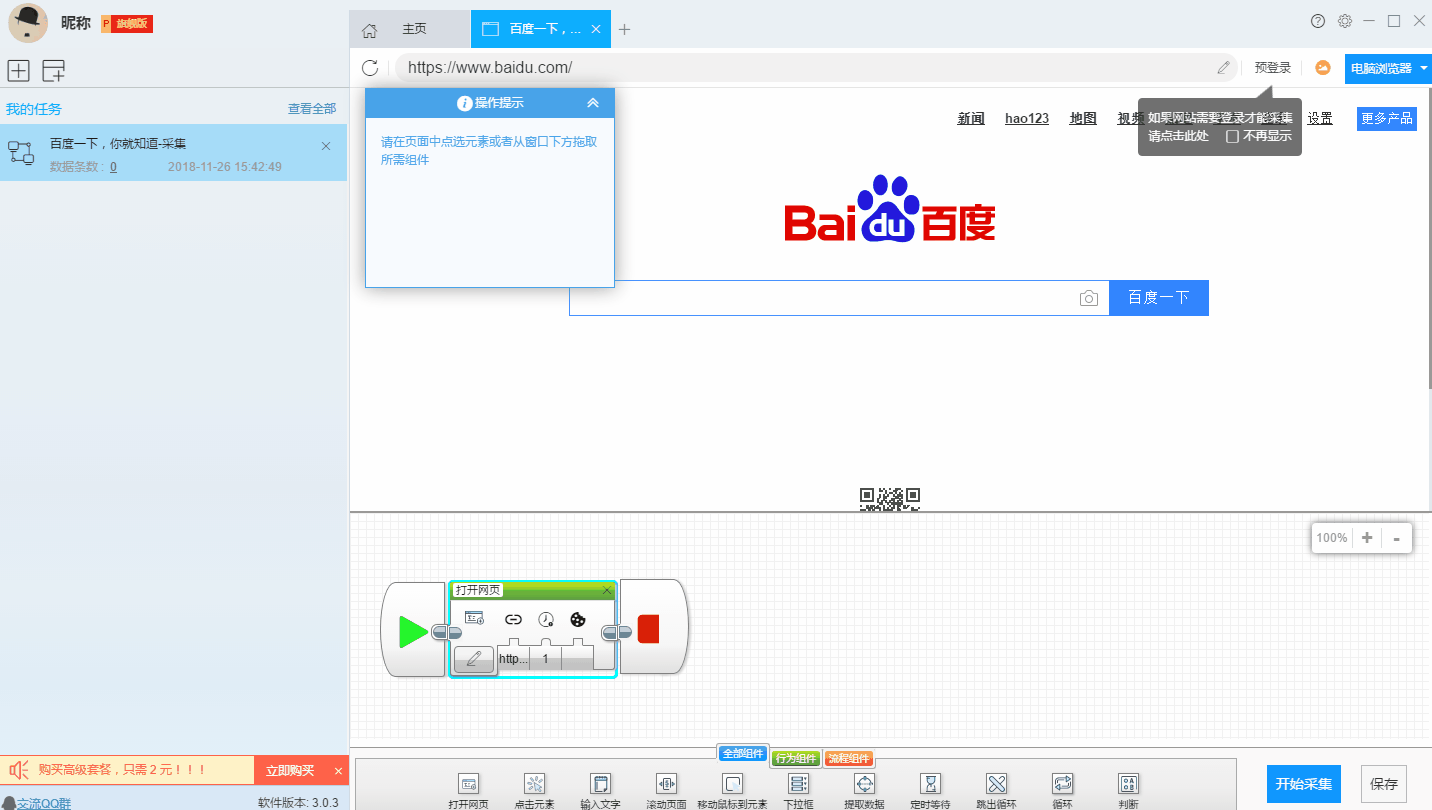The image size is (1432, 810).
Task: Collapse the 操作提示 hint panel
Action: 593,102
